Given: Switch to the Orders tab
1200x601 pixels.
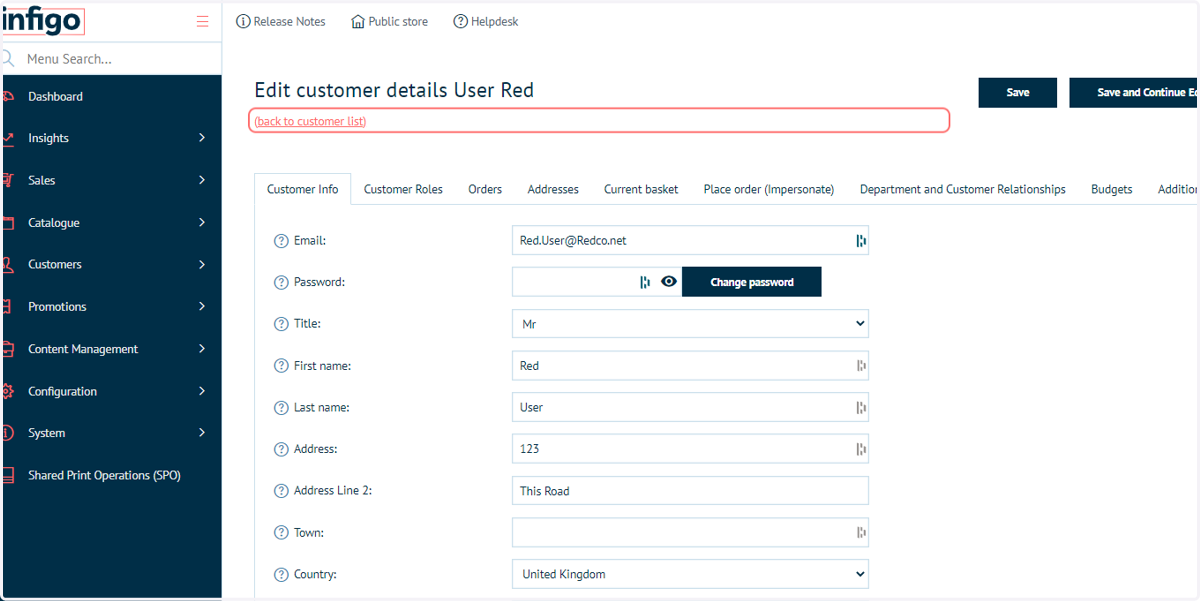Looking at the screenshot, I should [x=485, y=189].
